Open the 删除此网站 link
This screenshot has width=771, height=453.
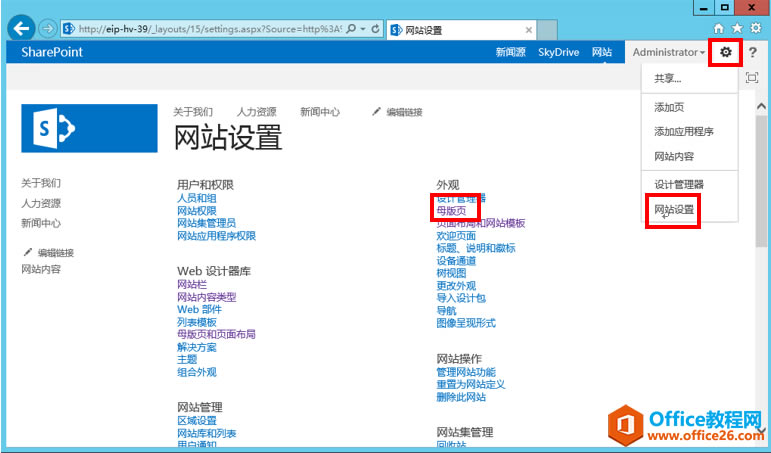coord(461,397)
